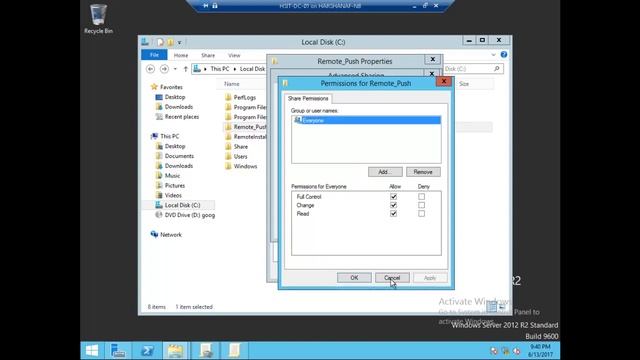Open the File ribbon tab
640x360 pixels.
tap(154, 55)
